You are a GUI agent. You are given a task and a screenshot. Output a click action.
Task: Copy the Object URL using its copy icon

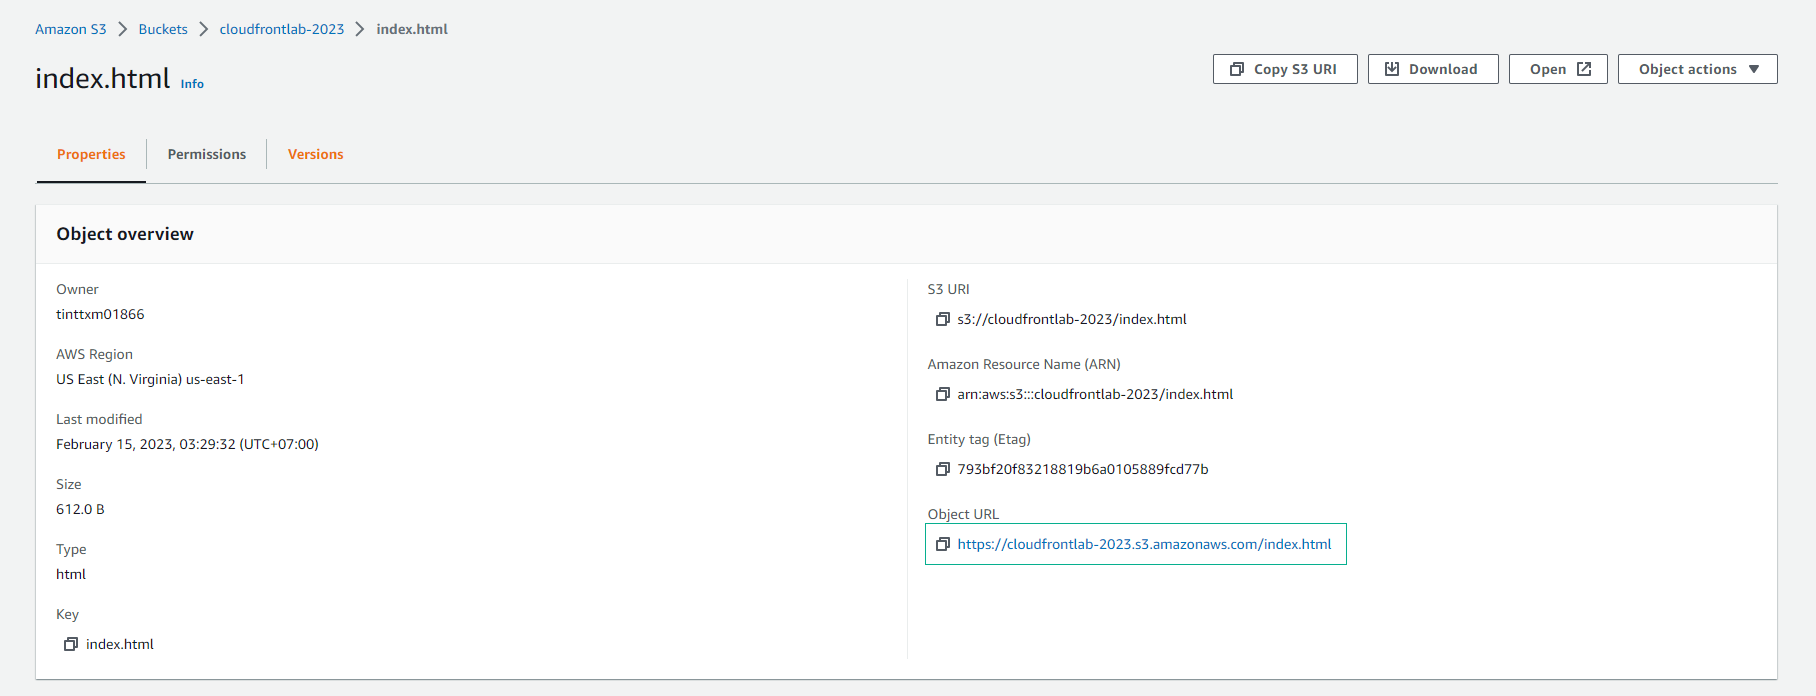(x=942, y=544)
